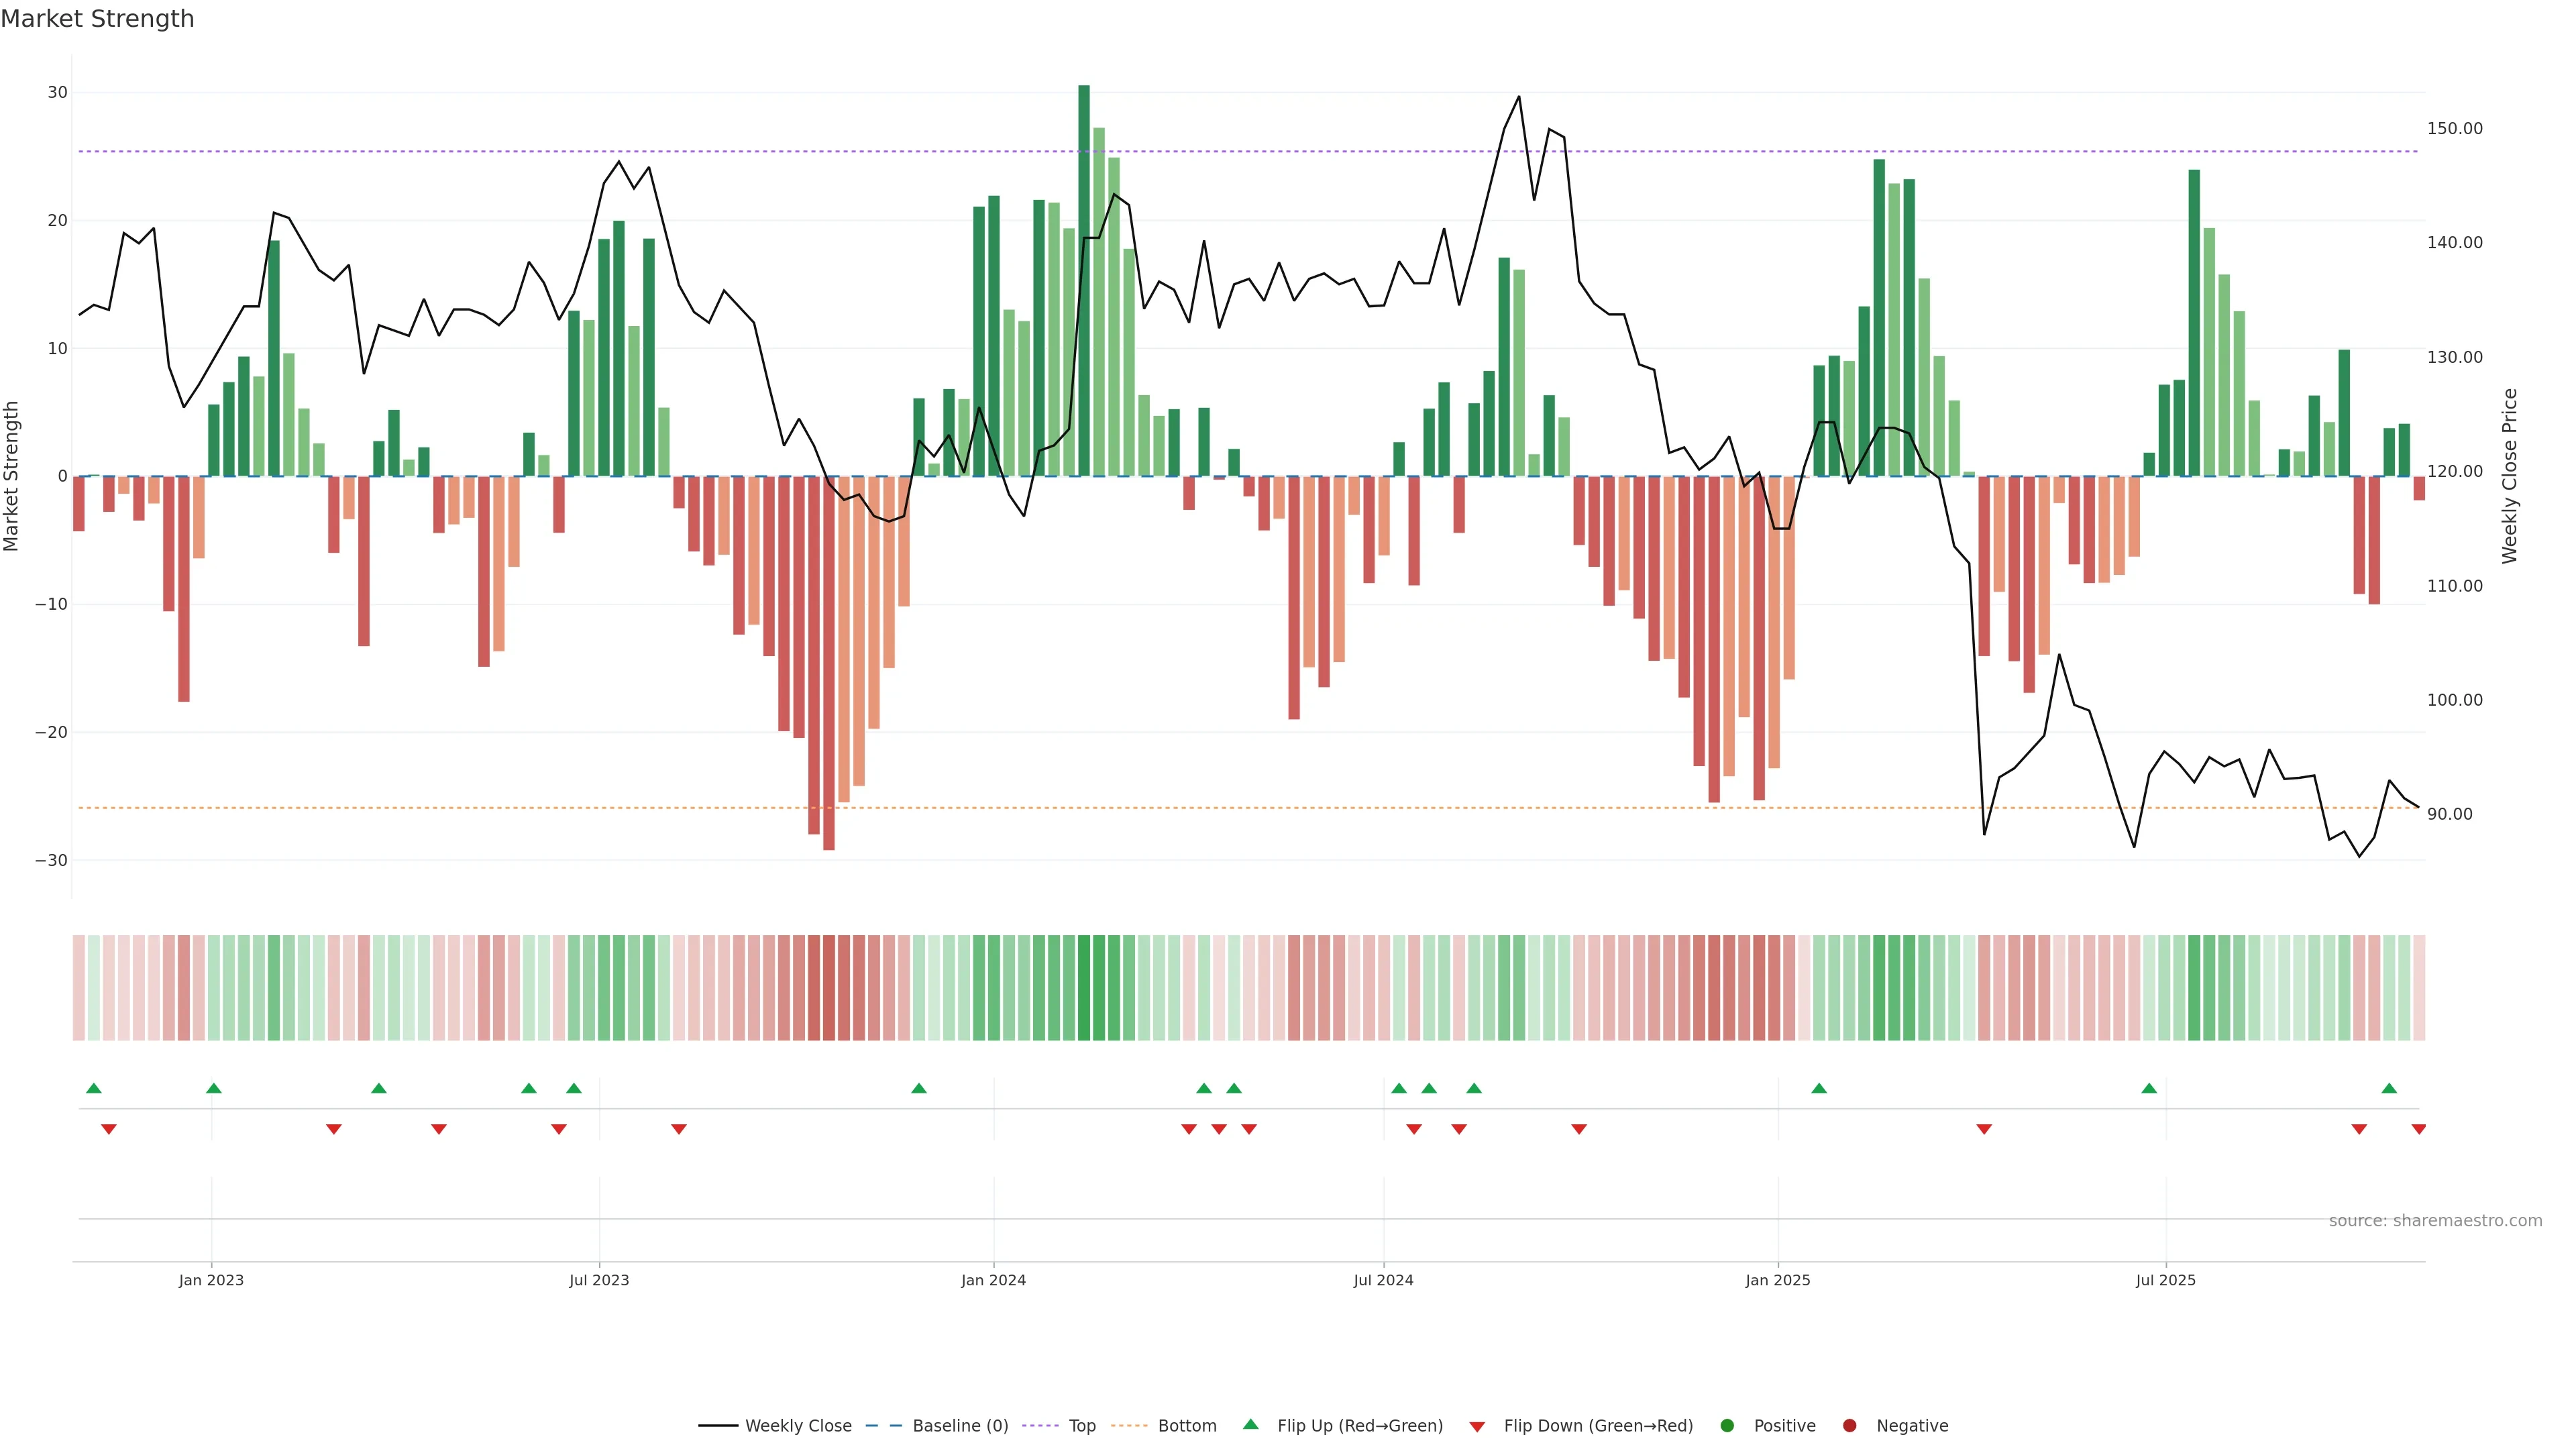The width and height of the screenshot is (2576, 1449).
Task: Click the Market Strength chart title
Action: (97, 19)
